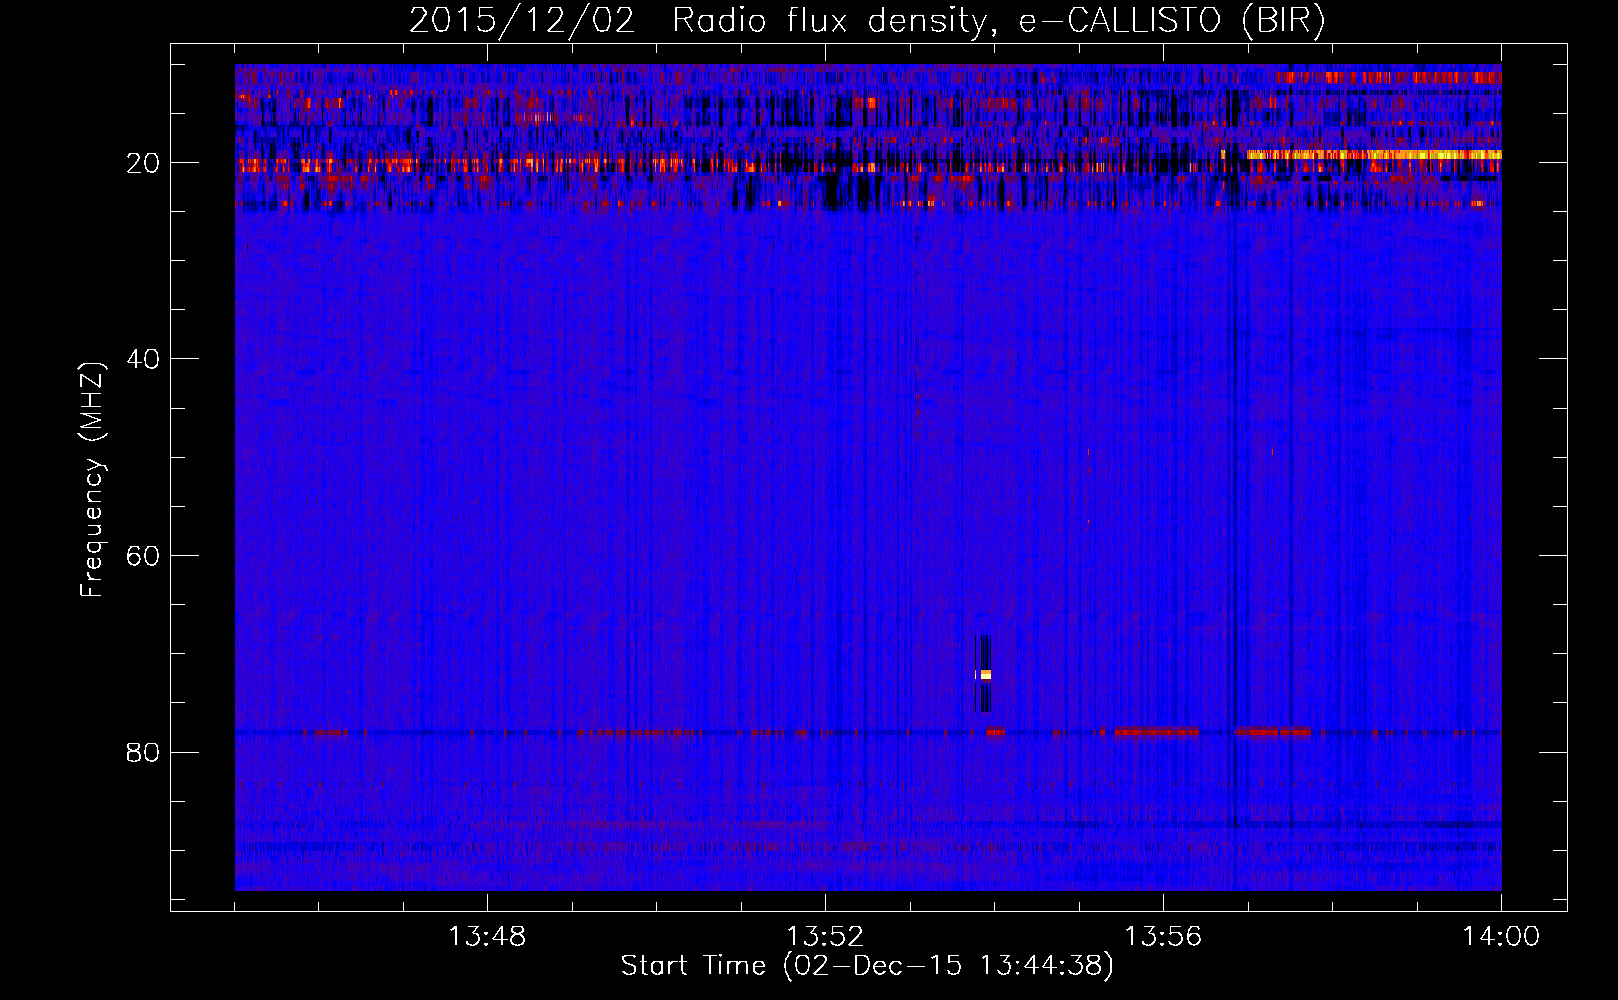
Task: Click the Start Time axis caption
Action: [867, 966]
